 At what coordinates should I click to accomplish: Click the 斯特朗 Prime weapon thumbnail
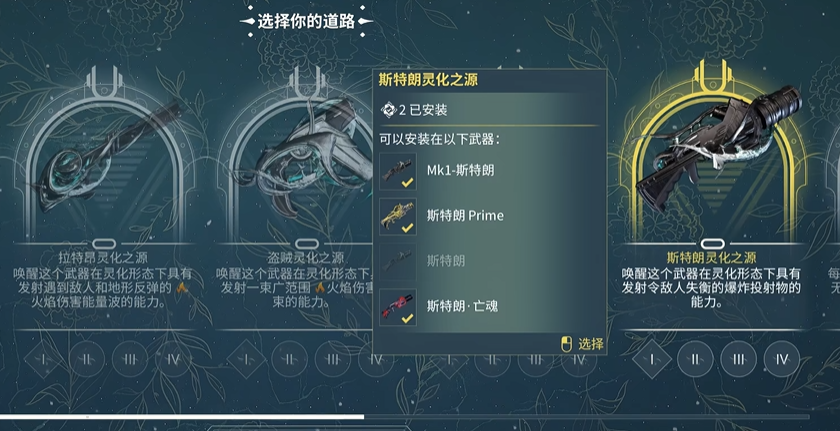point(398,216)
